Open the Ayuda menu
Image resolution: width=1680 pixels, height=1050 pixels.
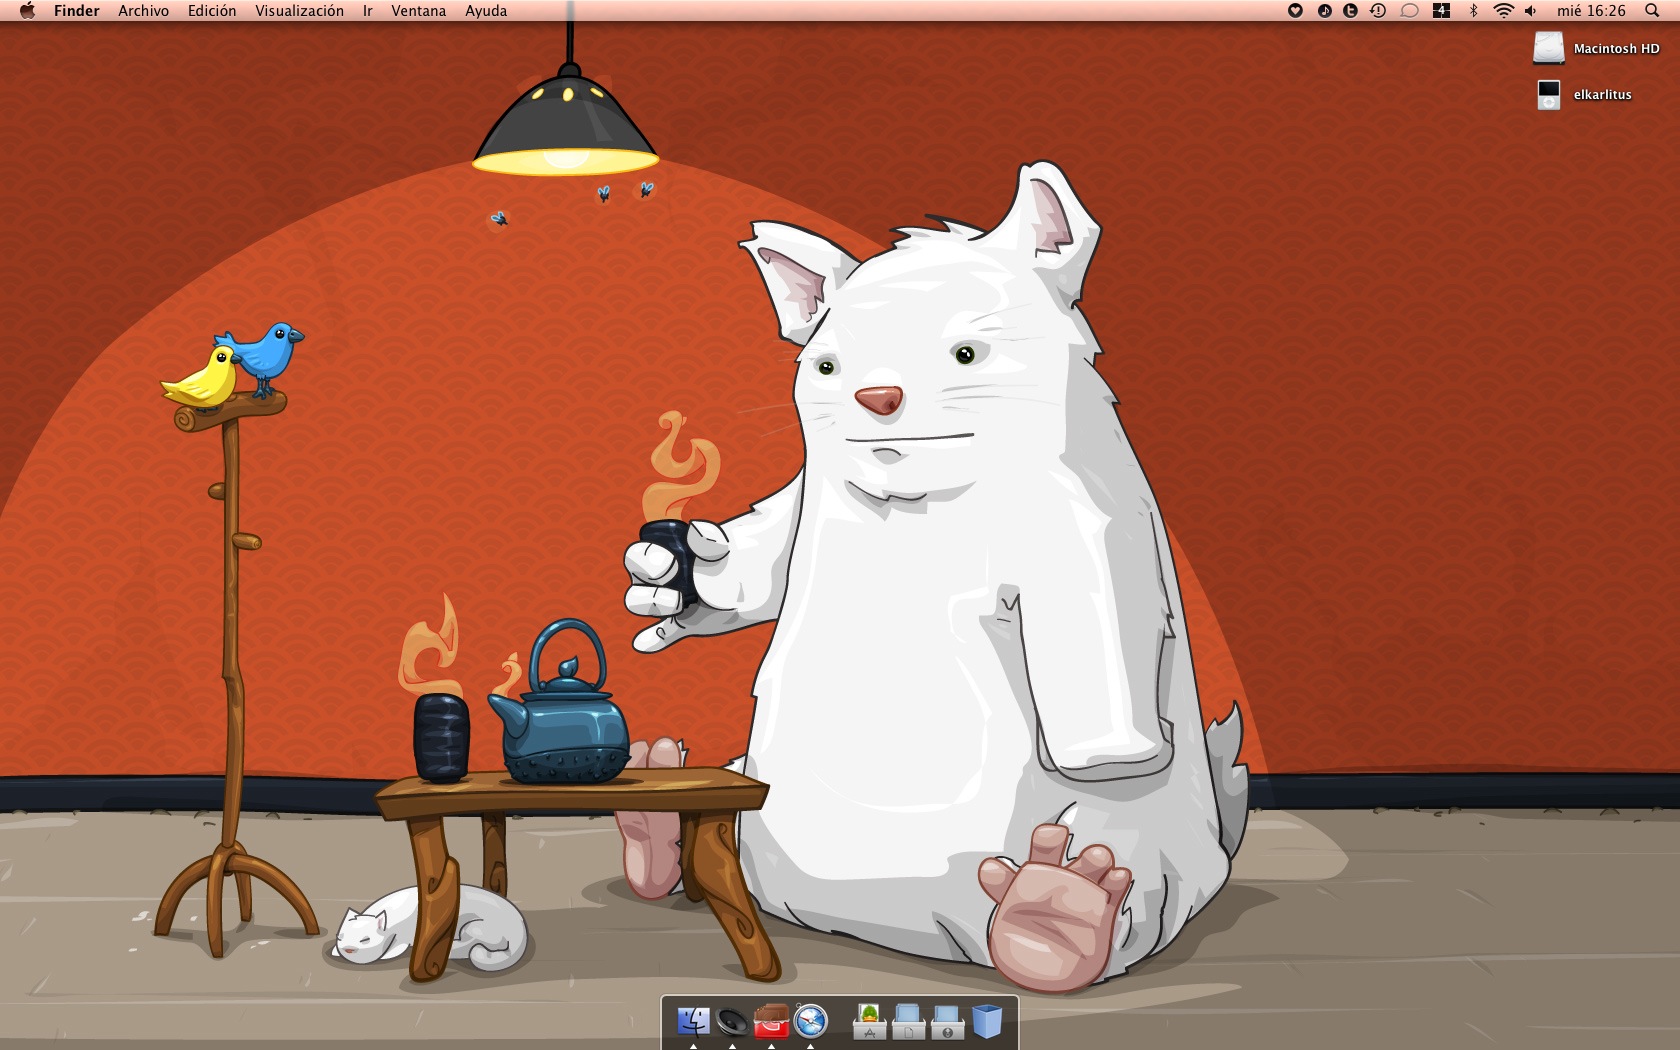pos(486,11)
